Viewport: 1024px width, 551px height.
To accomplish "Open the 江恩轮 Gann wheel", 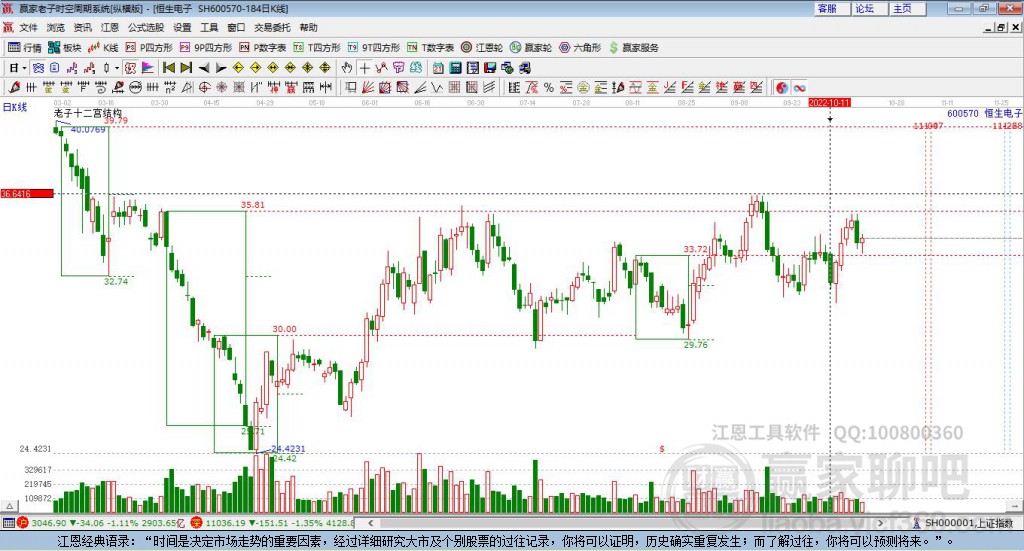I will pos(482,48).
